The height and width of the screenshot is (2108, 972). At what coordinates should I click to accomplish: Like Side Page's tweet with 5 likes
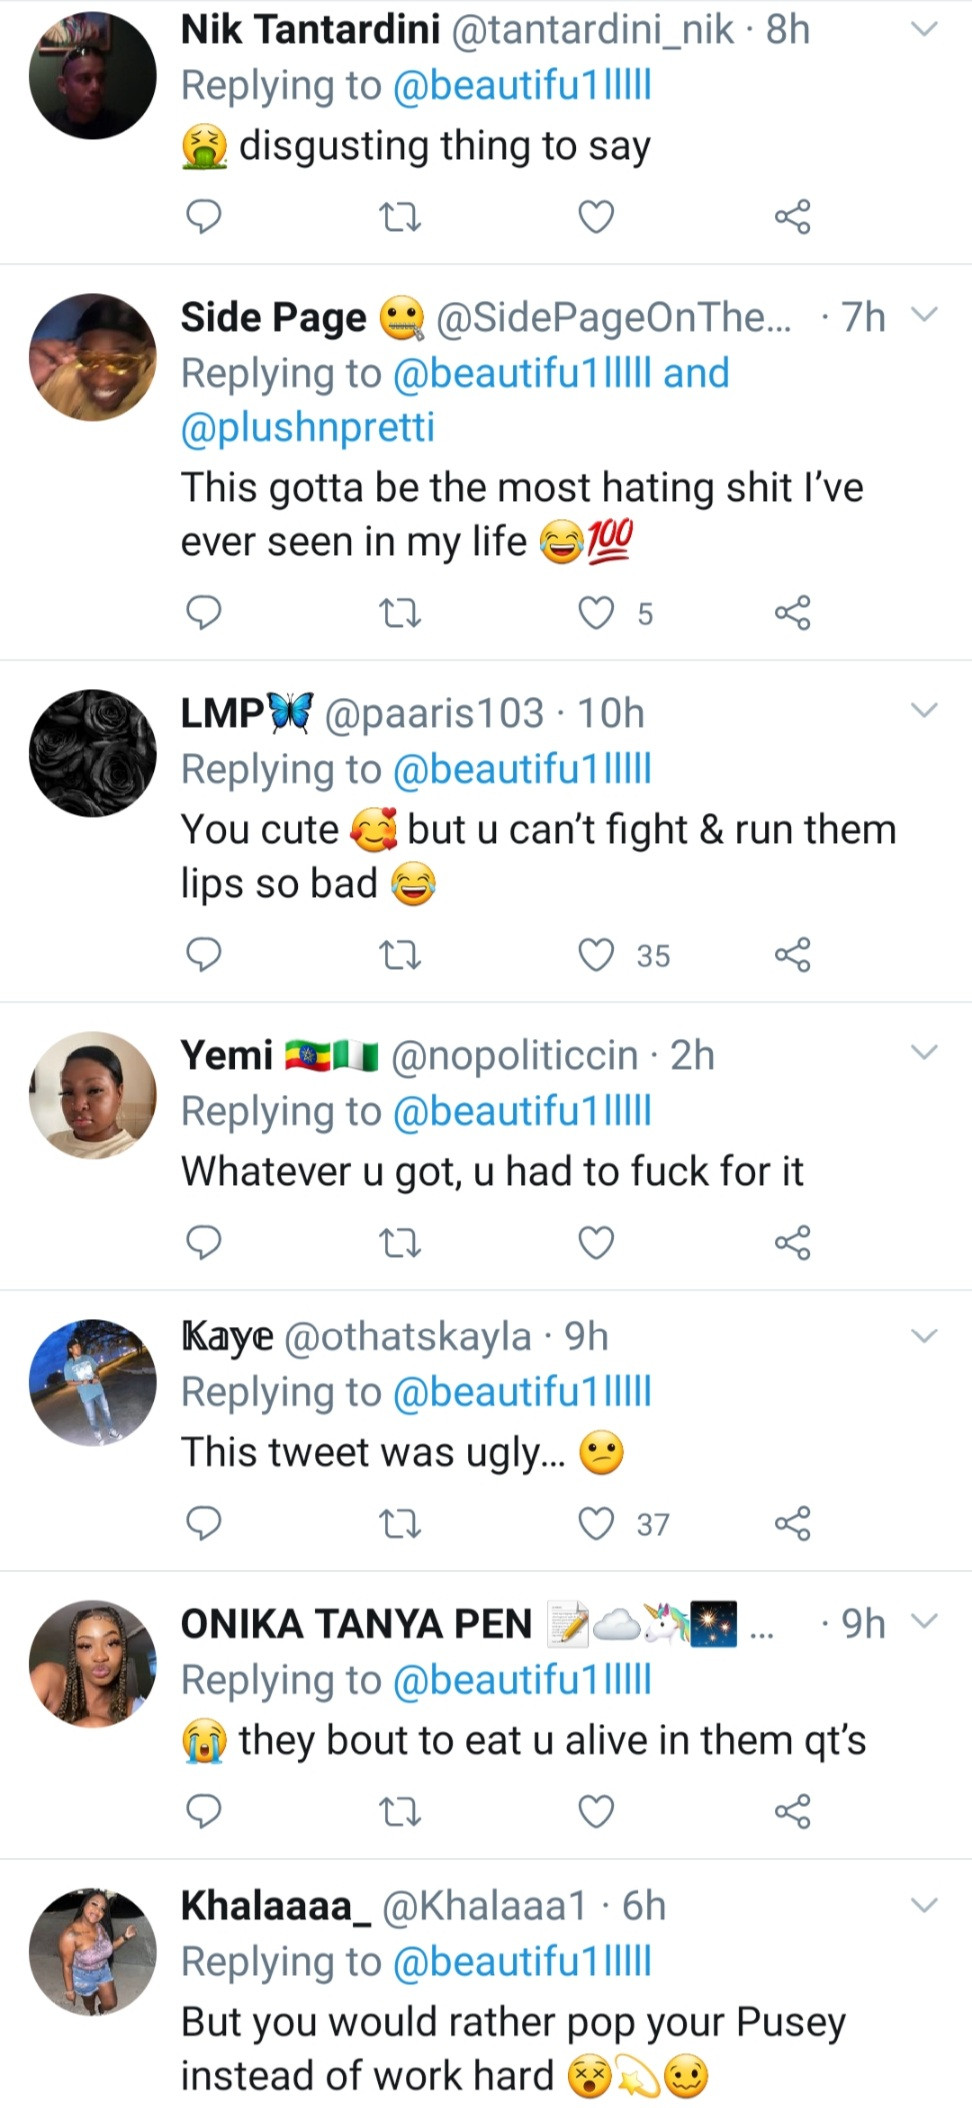(x=597, y=612)
